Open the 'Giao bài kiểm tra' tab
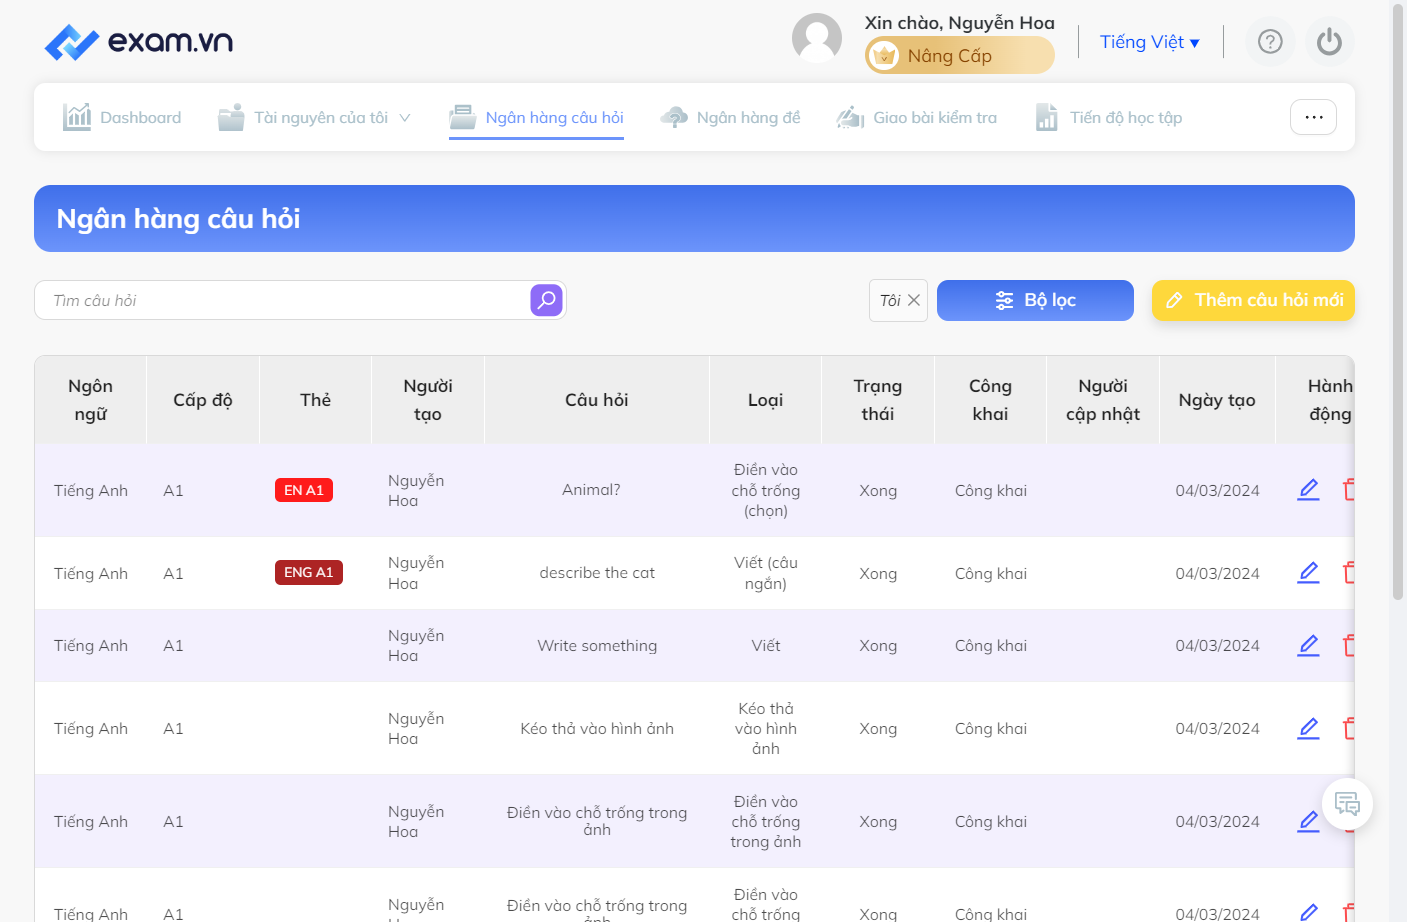 [x=917, y=118]
